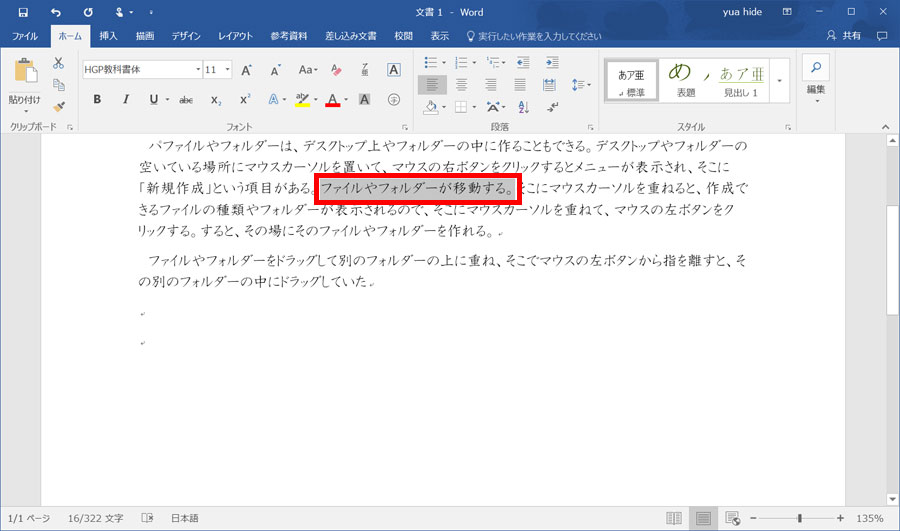The width and height of the screenshot is (900, 531).
Task: Click the Save icon in title bar
Action: [23, 12]
